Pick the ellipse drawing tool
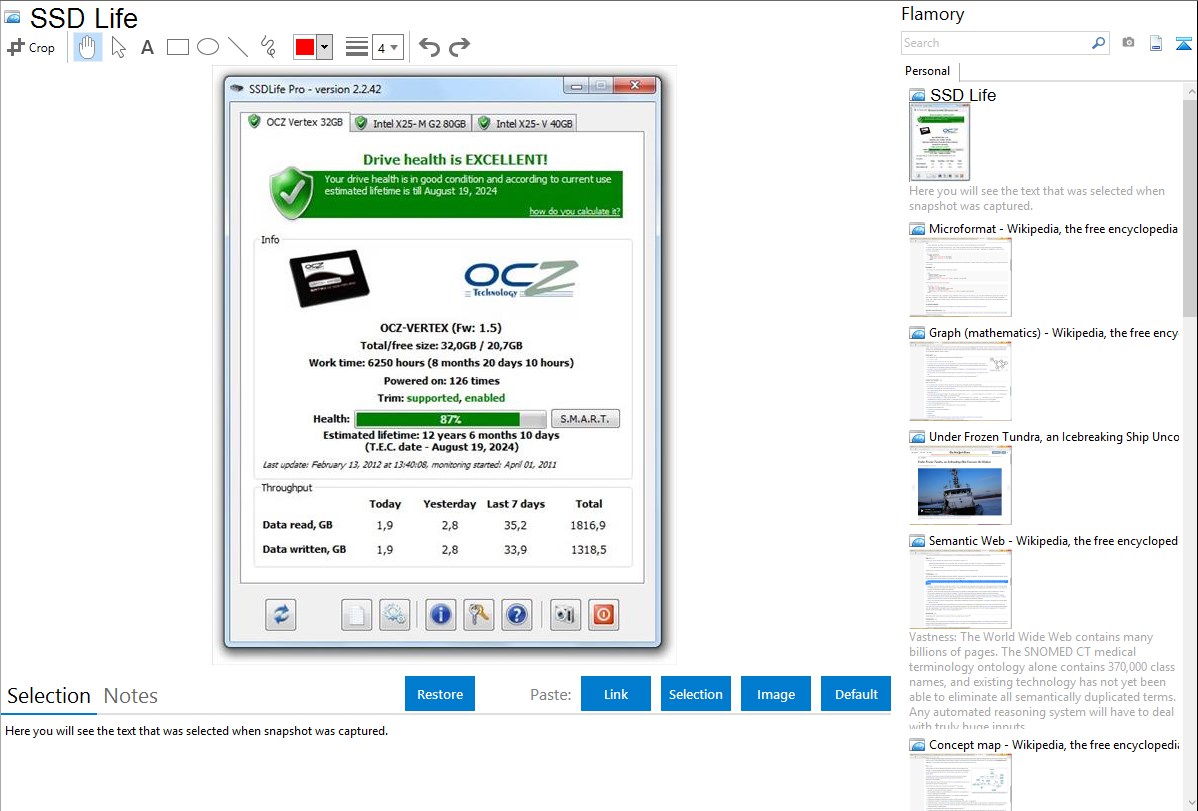The image size is (1198, 811). tap(208, 47)
